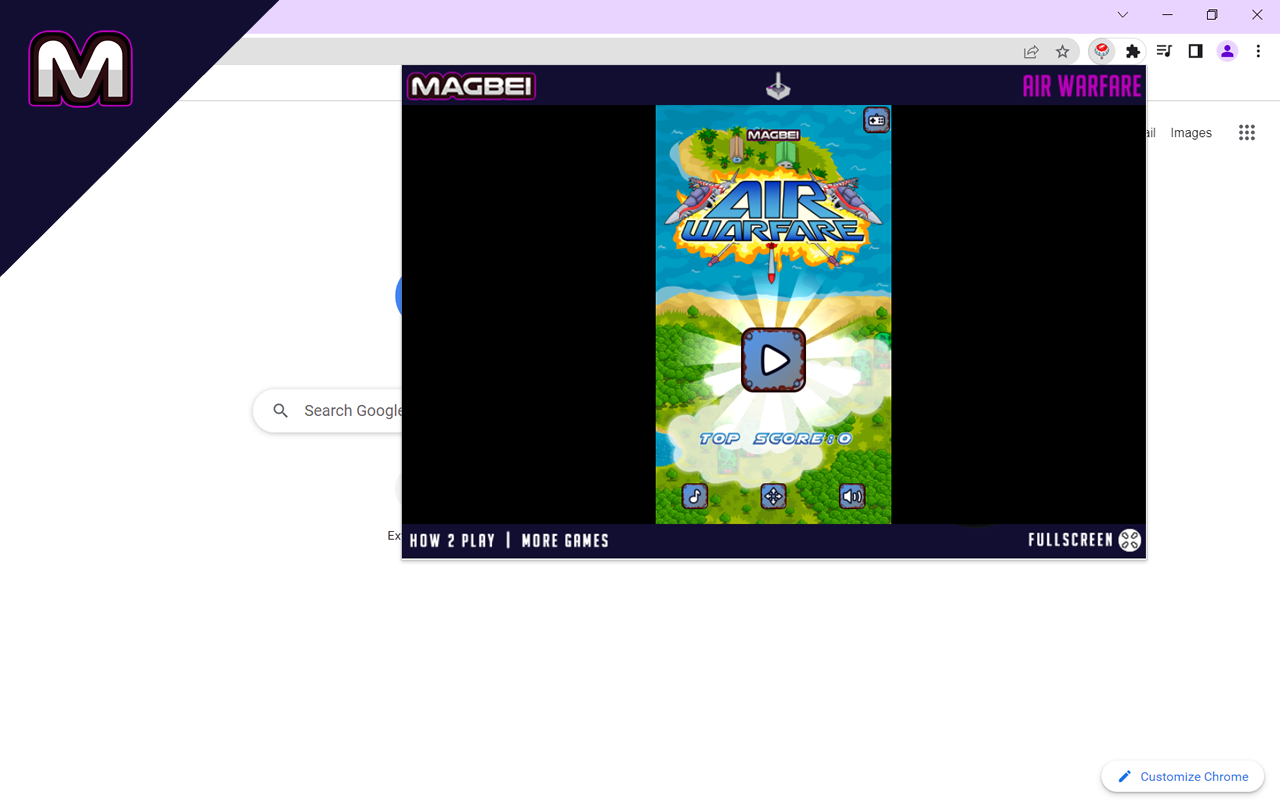Open the Google apps grid launcher

(x=1246, y=133)
